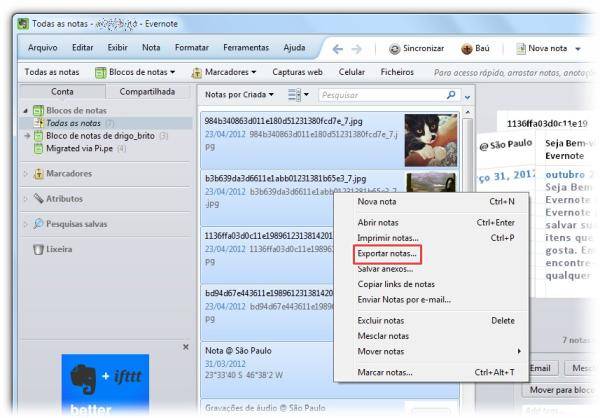The height and width of the screenshot is (418, 600).
Task: Select Todas as notas in the tree
Action: click(x=107, y=123)
